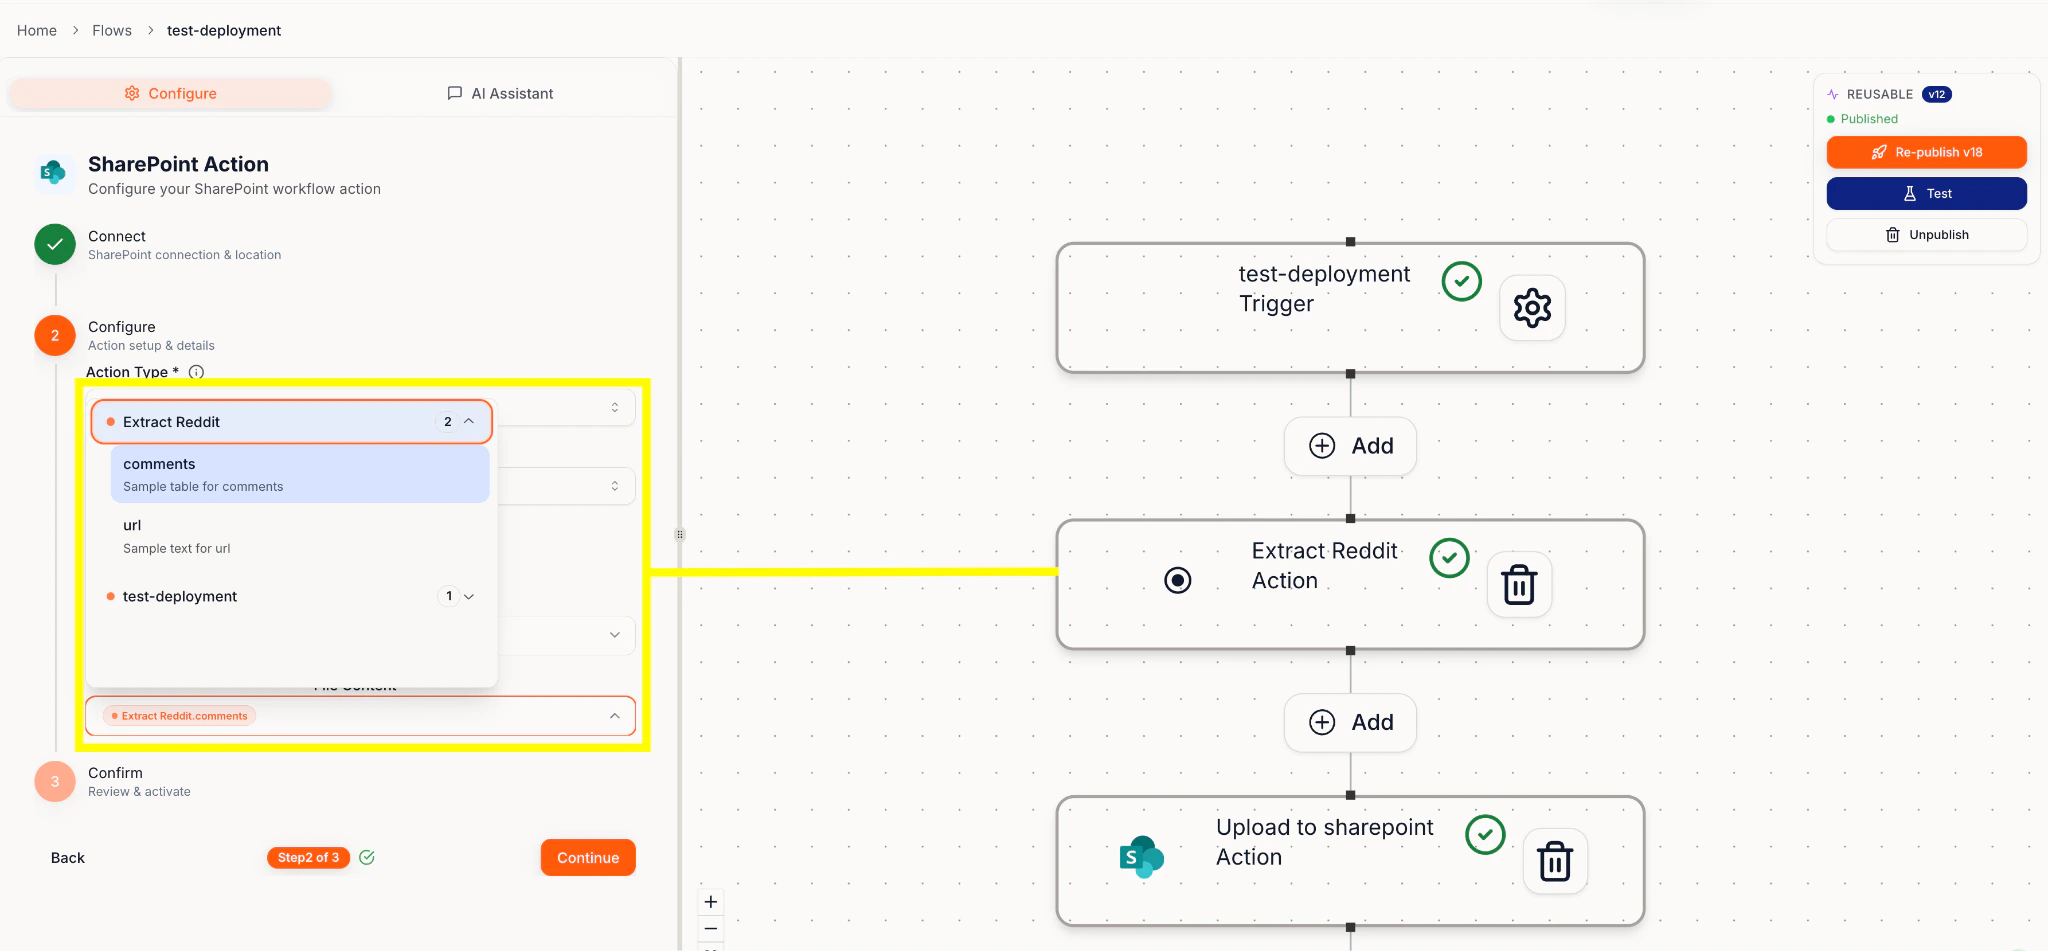Collapse the Extract Reddit group
Viewport: 2048px width, 951px height.
[x=469, y=421]
